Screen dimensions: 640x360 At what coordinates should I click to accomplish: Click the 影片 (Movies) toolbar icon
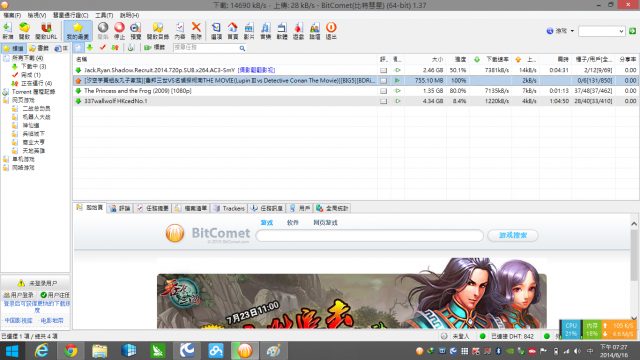click(249, 31)
